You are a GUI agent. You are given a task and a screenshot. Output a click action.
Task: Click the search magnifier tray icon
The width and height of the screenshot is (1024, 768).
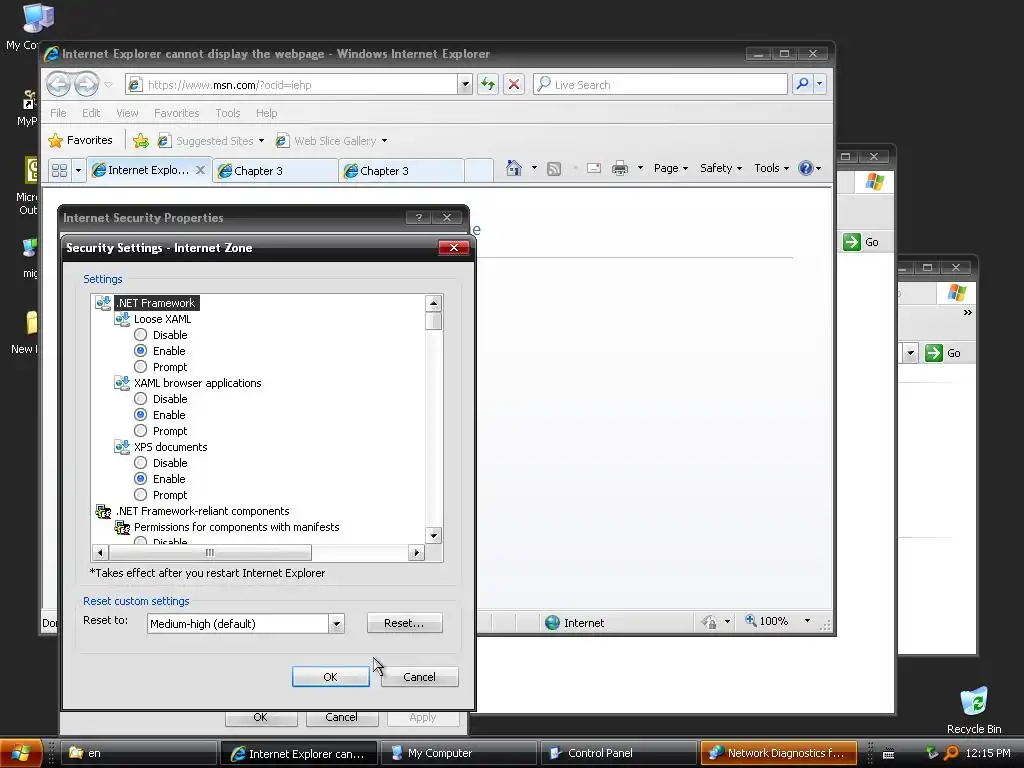[952, 753]
